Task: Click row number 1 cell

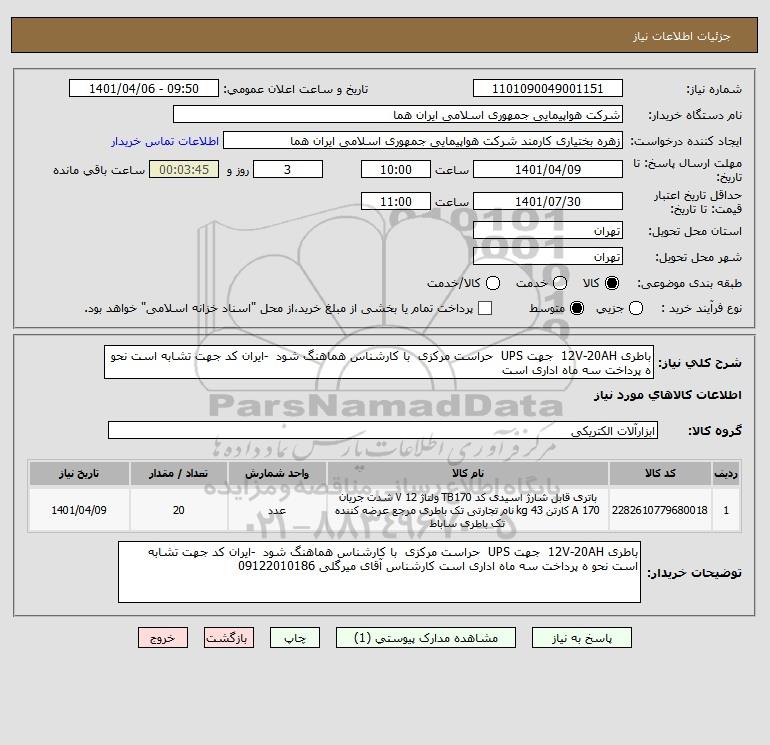Action: point(726,510)
